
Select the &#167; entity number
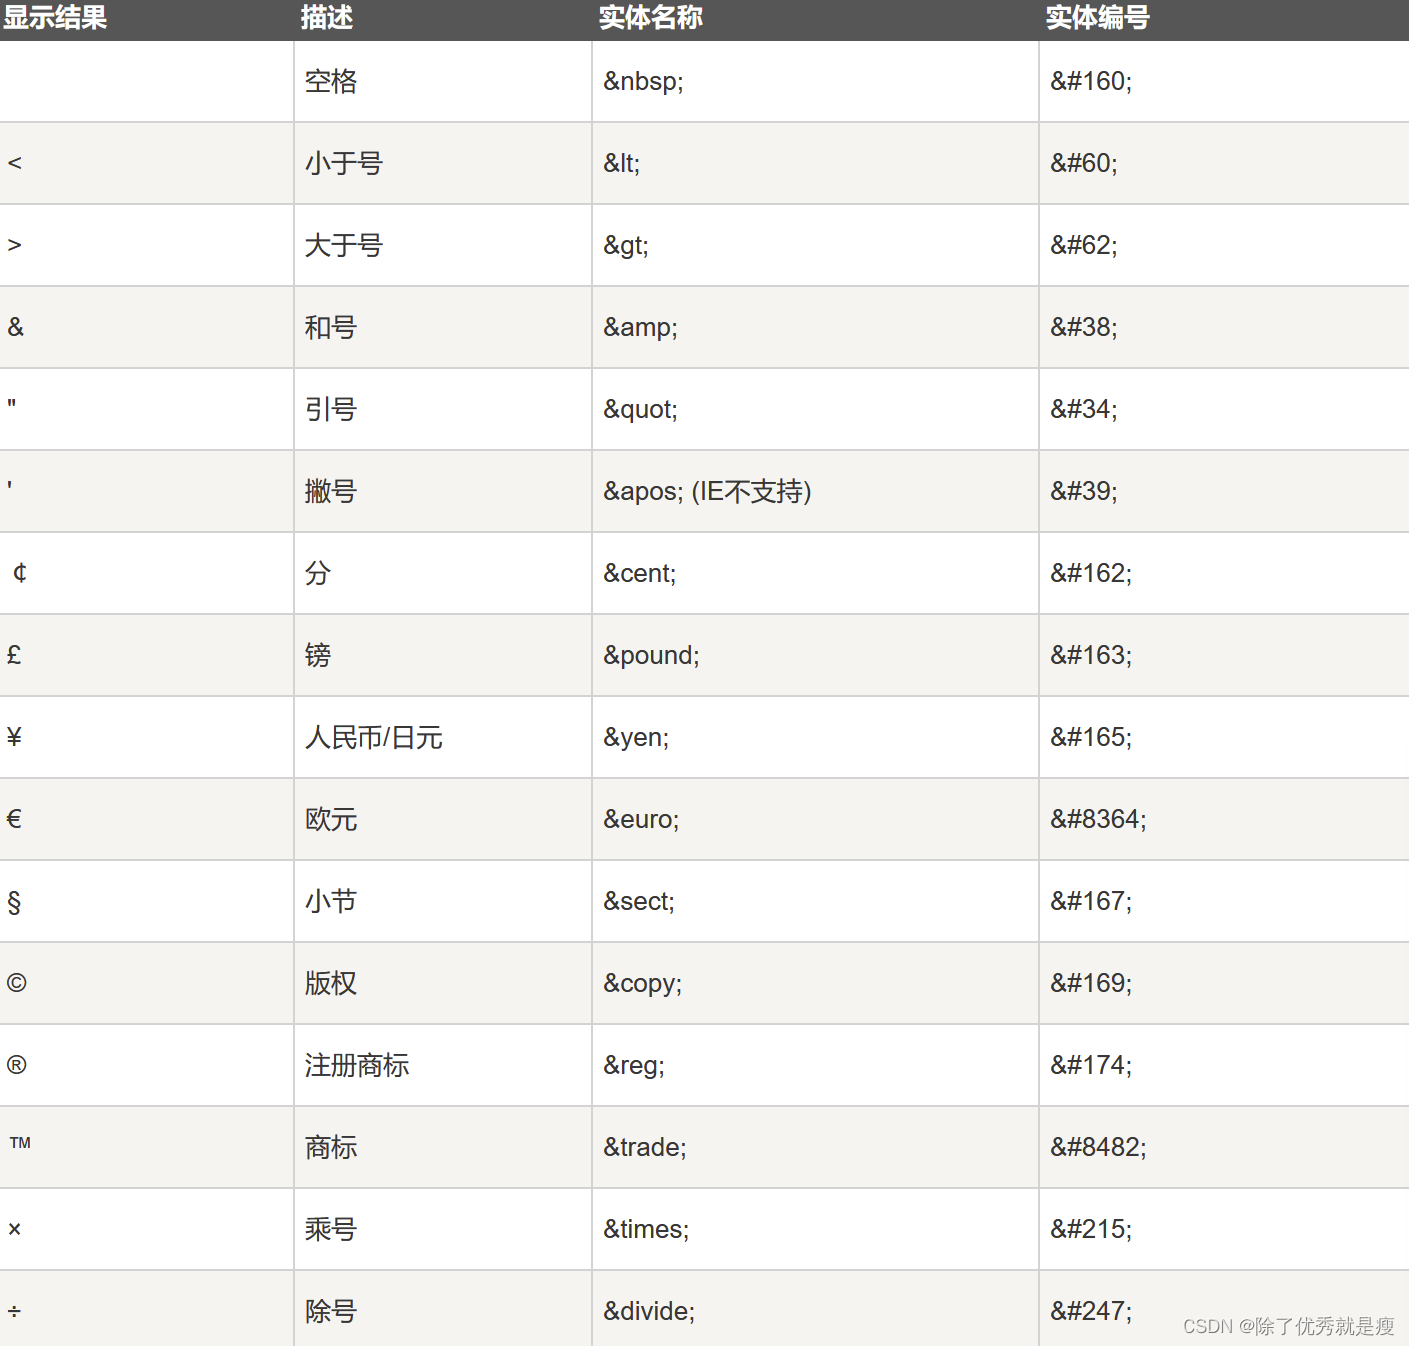[1091, 901]
